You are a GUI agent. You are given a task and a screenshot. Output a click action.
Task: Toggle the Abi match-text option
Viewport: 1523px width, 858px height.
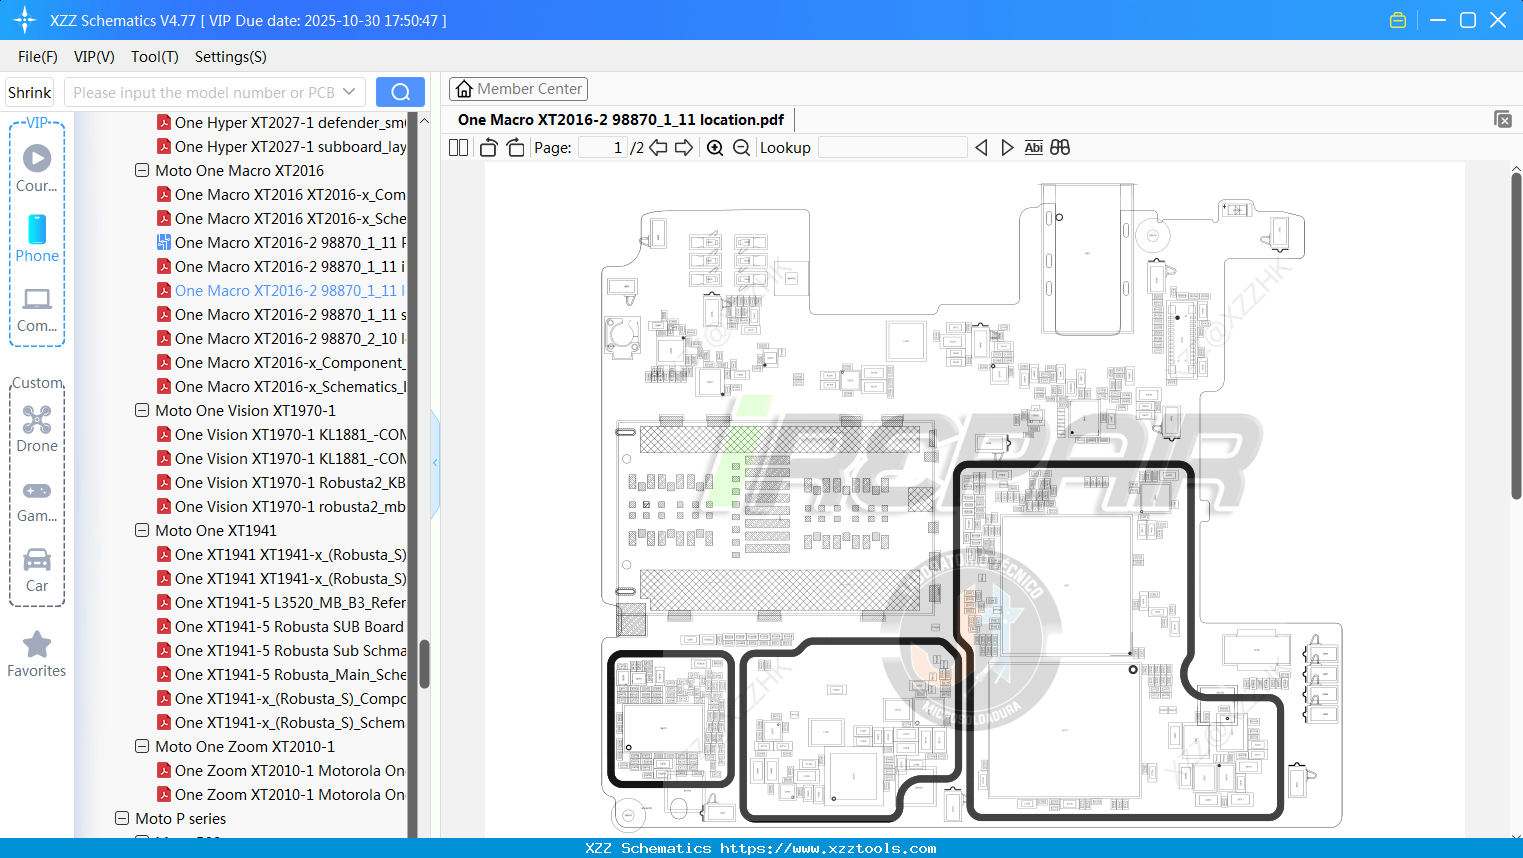click(x=1034, y=148)
